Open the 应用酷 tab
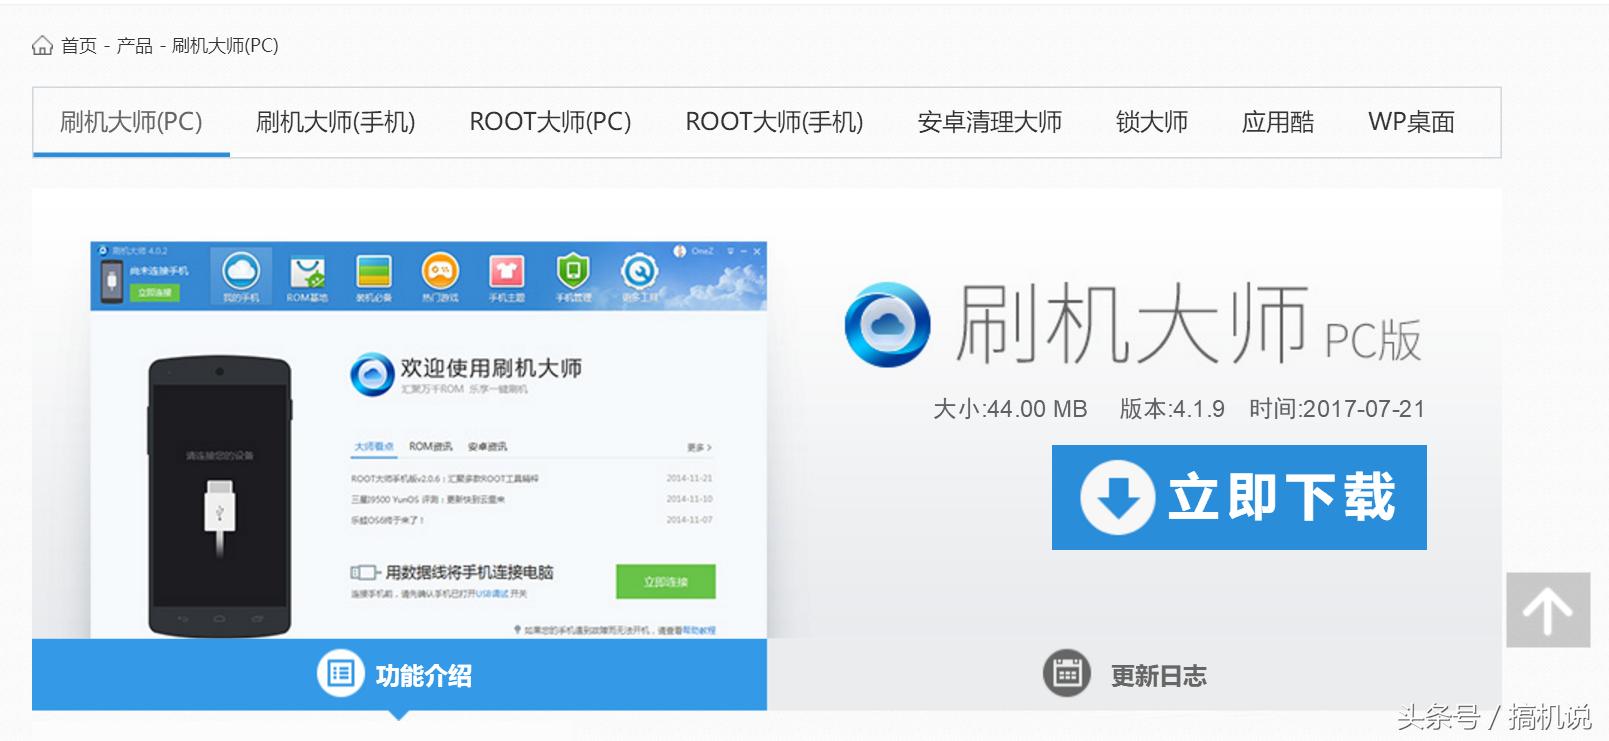 [x=1277, y=122]
